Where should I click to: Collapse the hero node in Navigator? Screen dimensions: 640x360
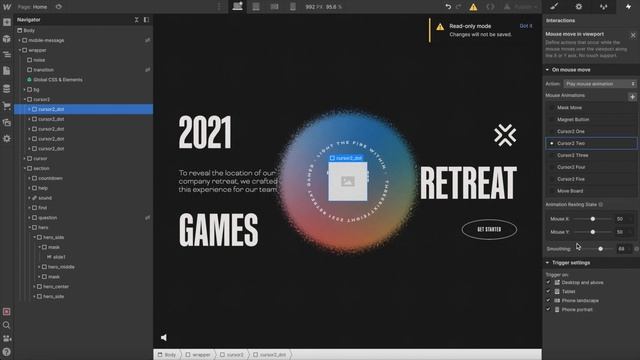point(29,227)
